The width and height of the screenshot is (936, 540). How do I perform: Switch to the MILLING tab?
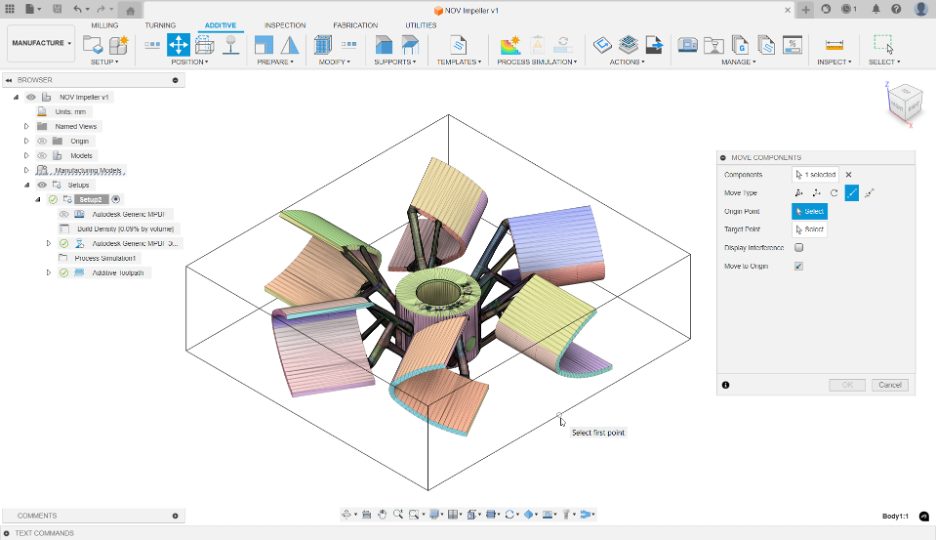tap(103, 25)
